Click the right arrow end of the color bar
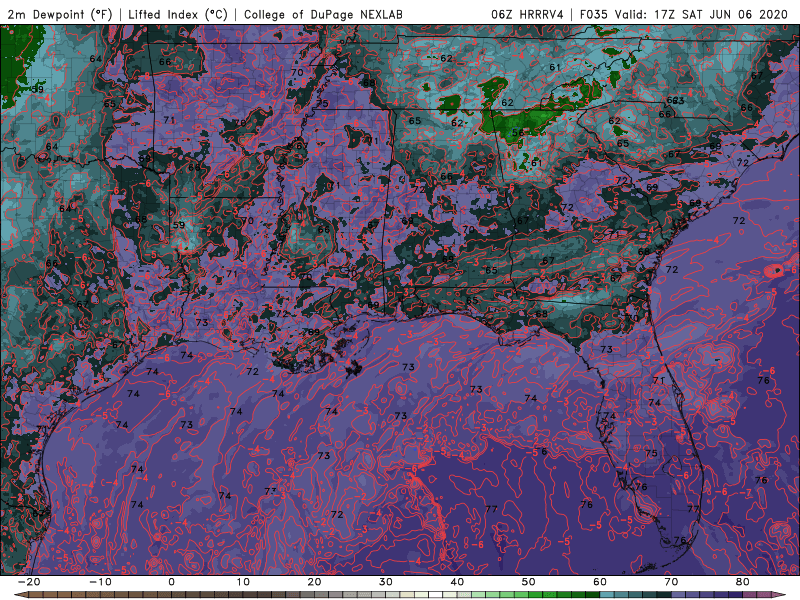The width and height of the screenshot is (800, 600). (780, 594)
